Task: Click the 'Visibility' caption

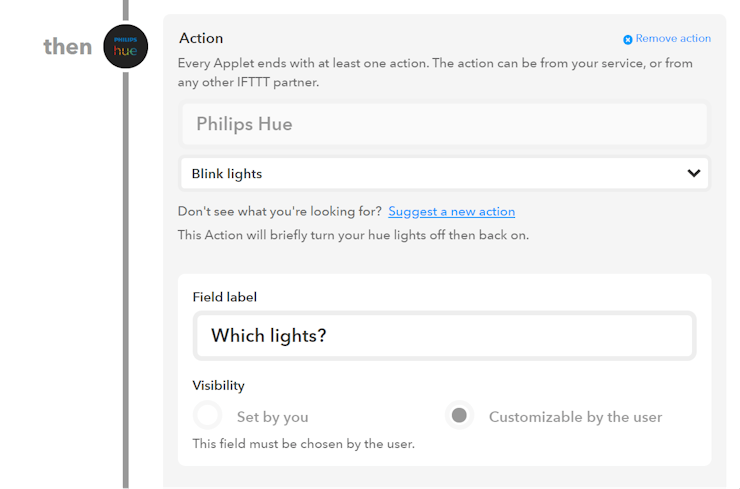Action: click(x=219, y=386)
